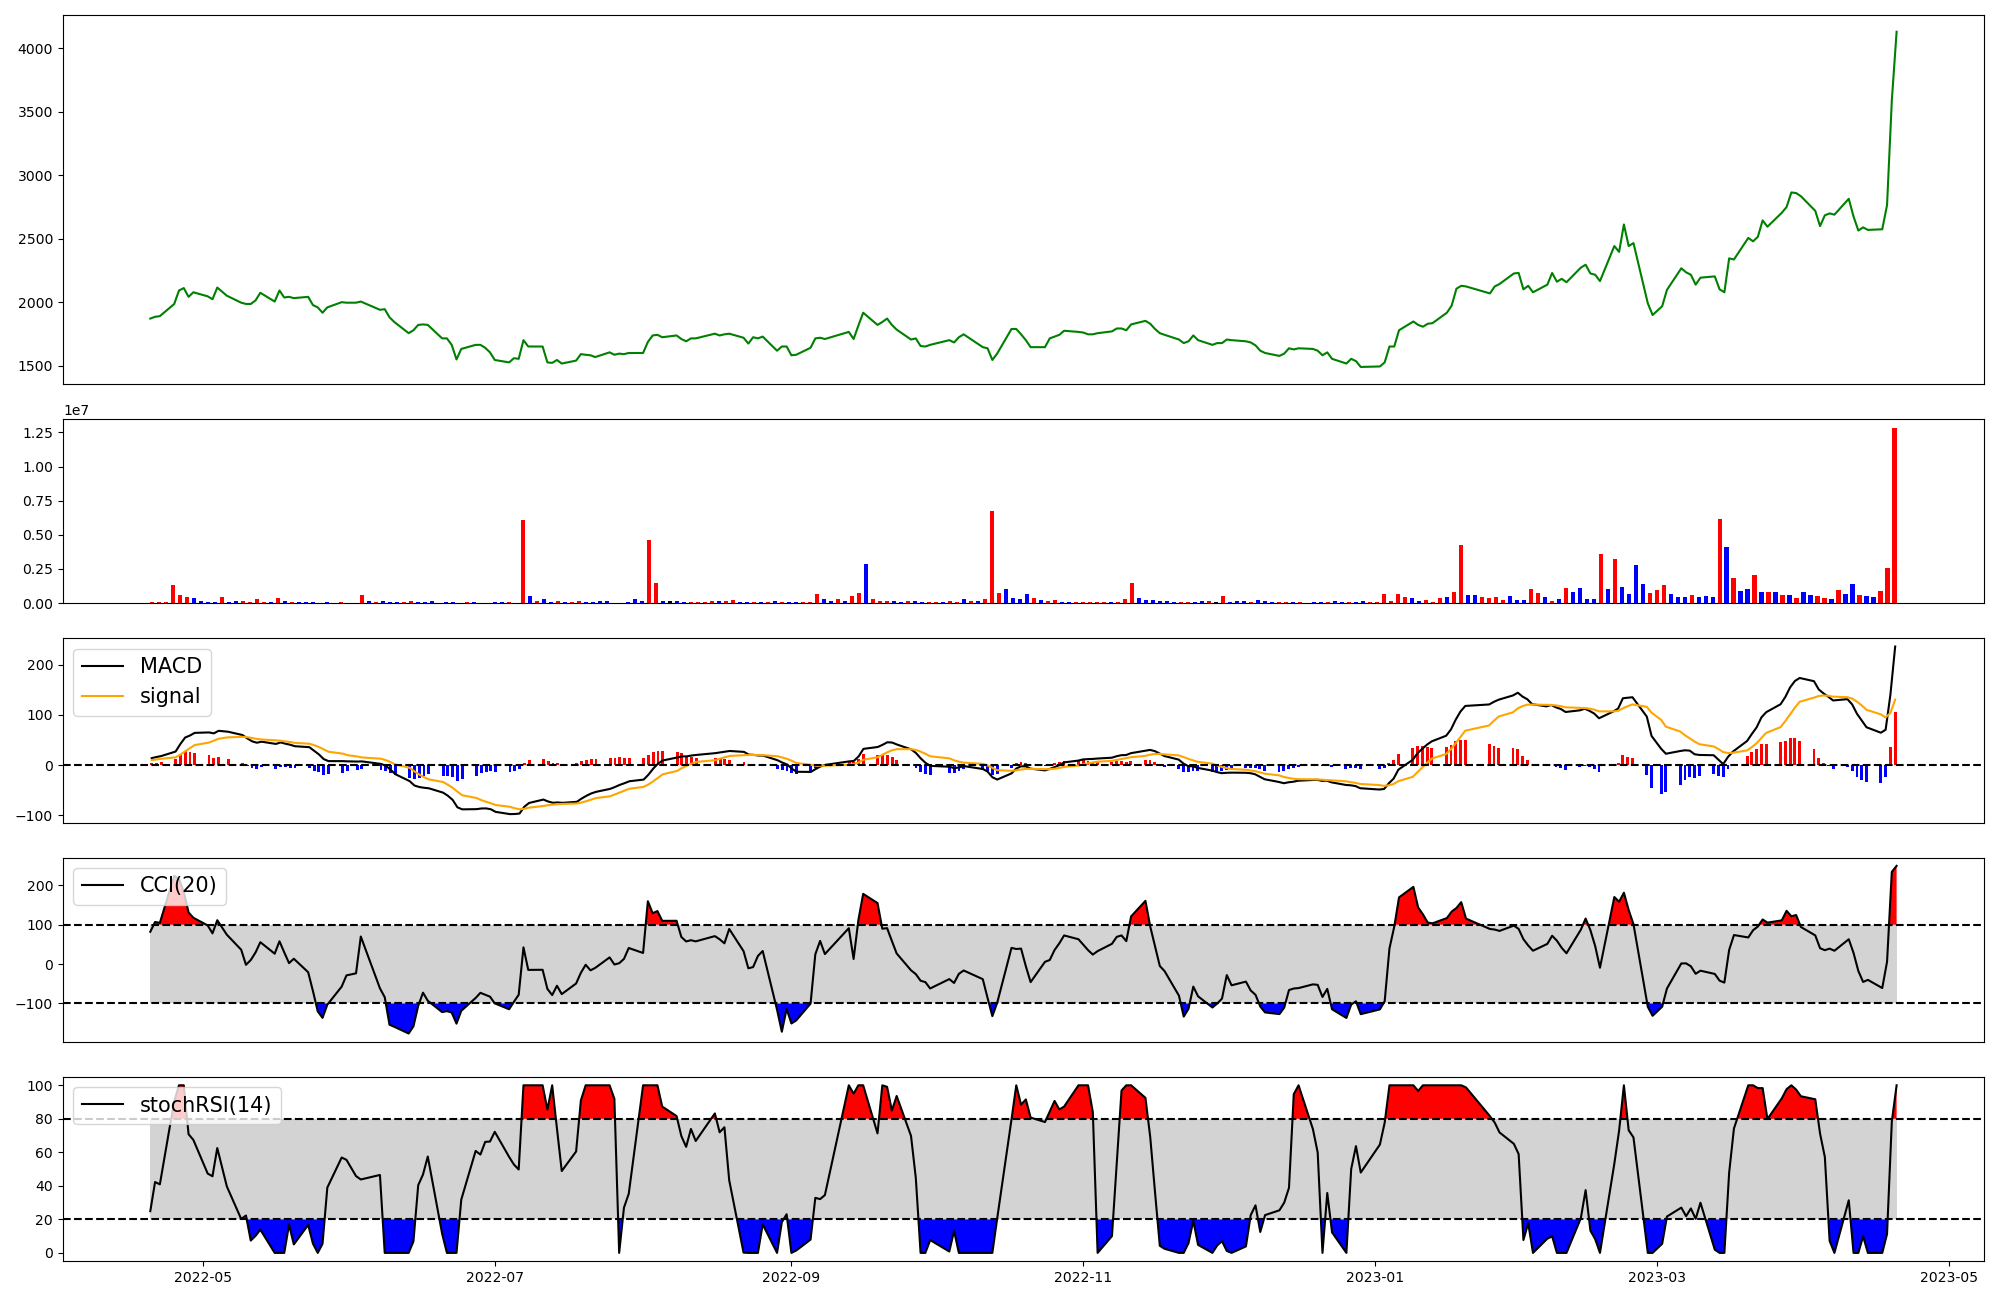Image resolution: width=2000 pixels, height=1300 pixels.
Task: Select the 2023-03 date label
Action: coord(1657,1277)
